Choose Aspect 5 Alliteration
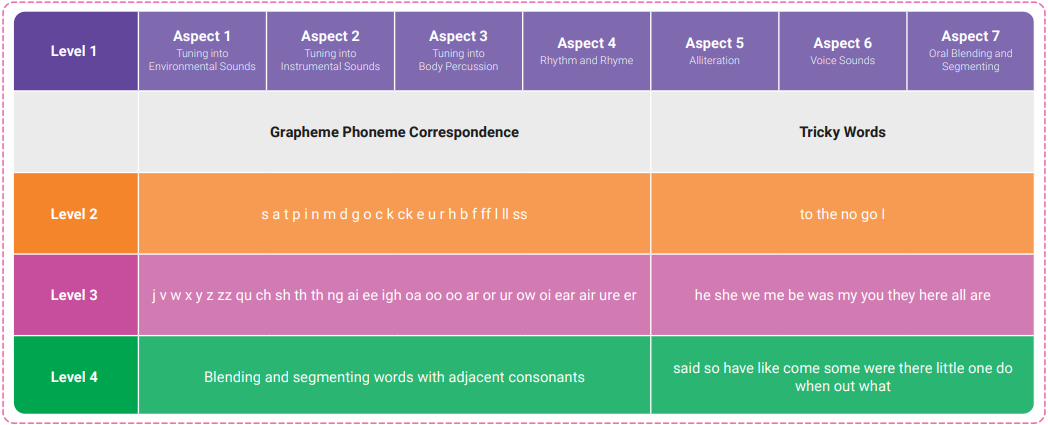This screenshot has height=425, width=1048. 714,51
